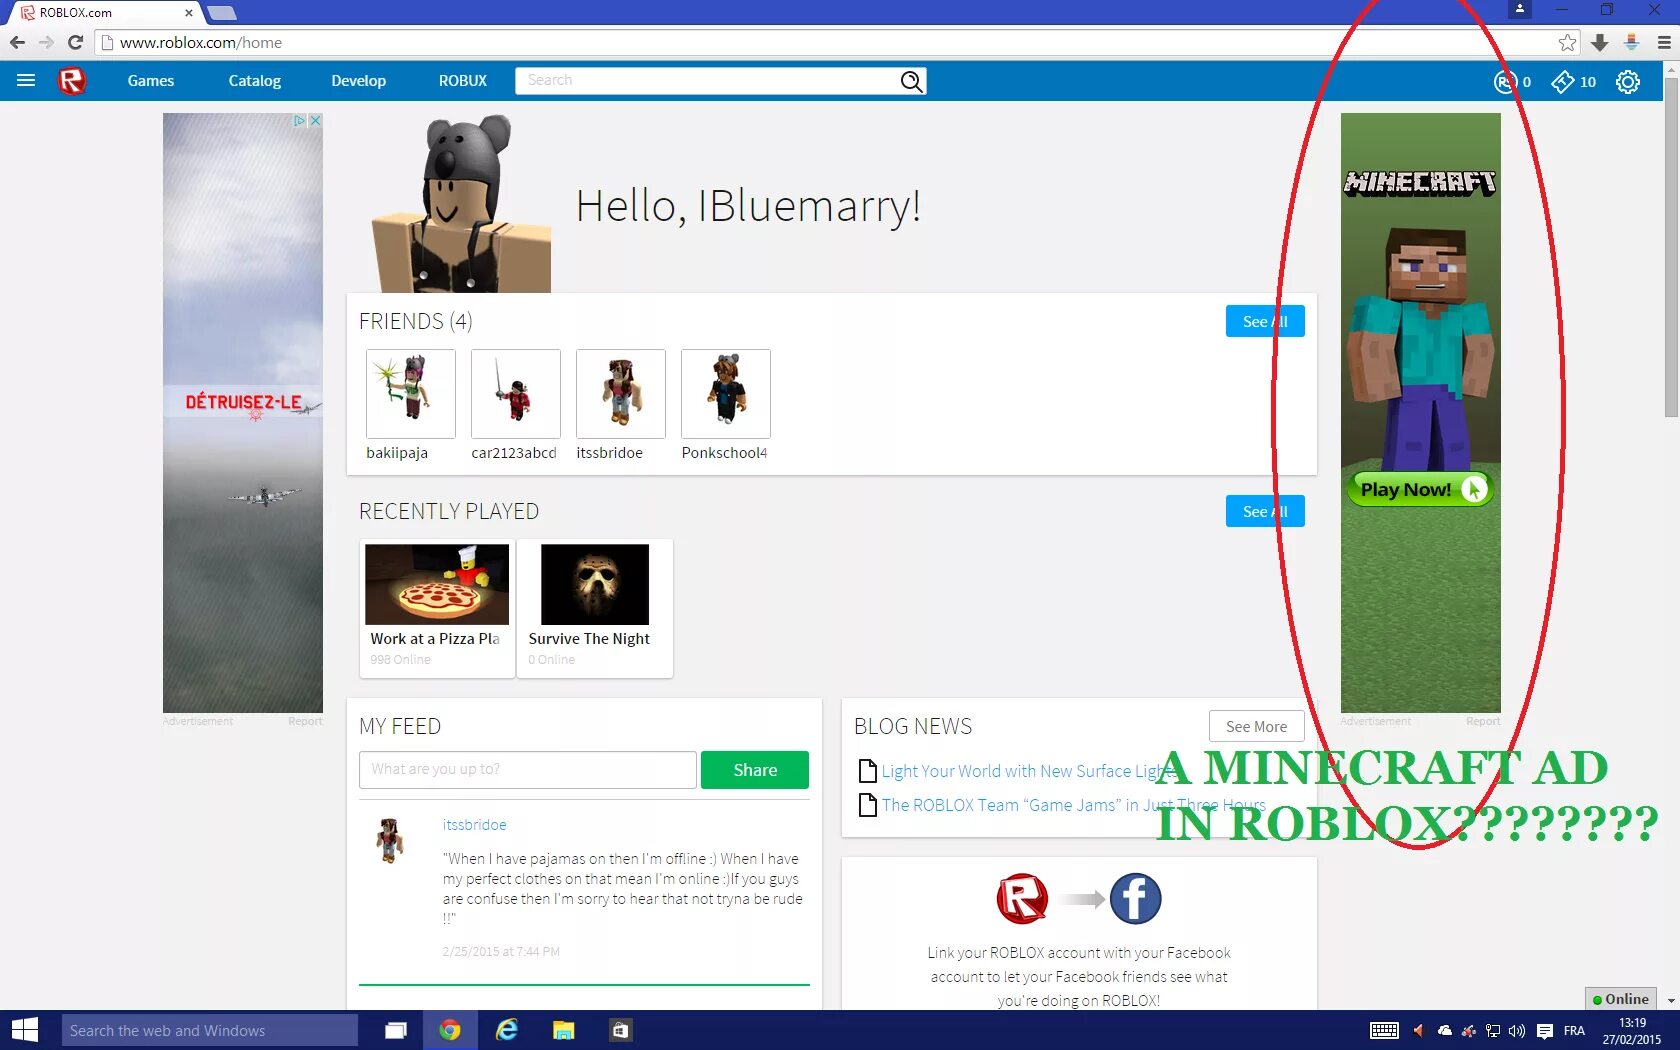Open Chrome user profile button
Screen dimensions: 1680x1050
pos(1520,9)
